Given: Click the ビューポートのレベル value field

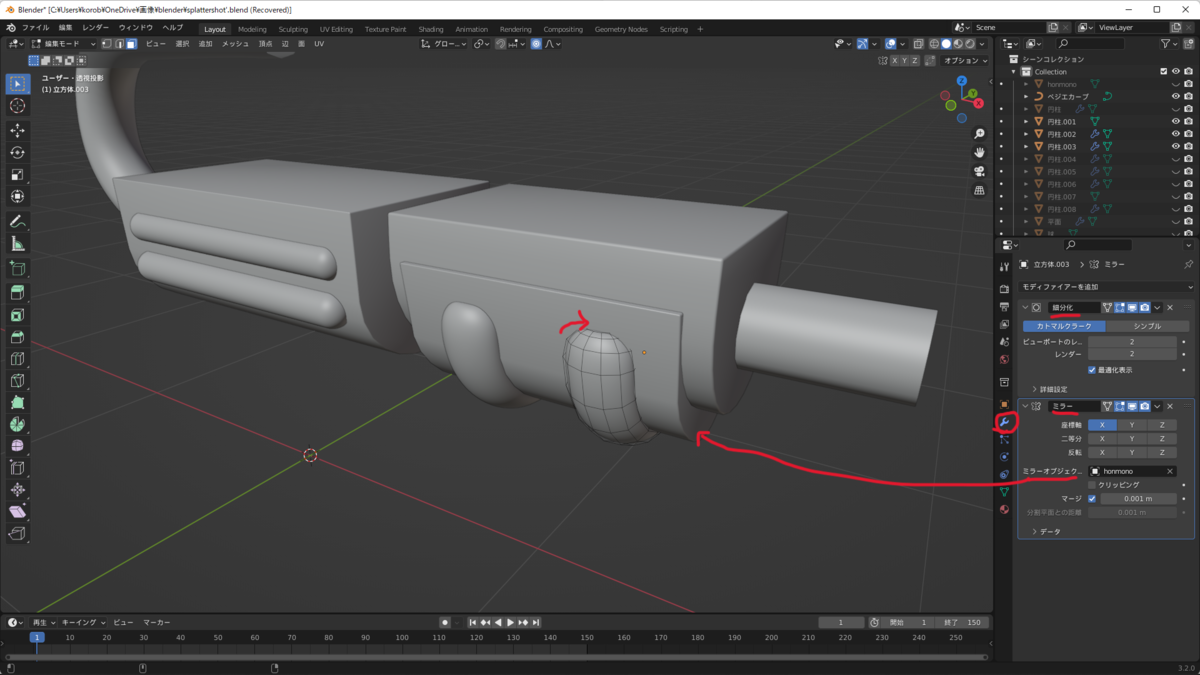Looking at the screenshot, I should (x=1132, y=342).
